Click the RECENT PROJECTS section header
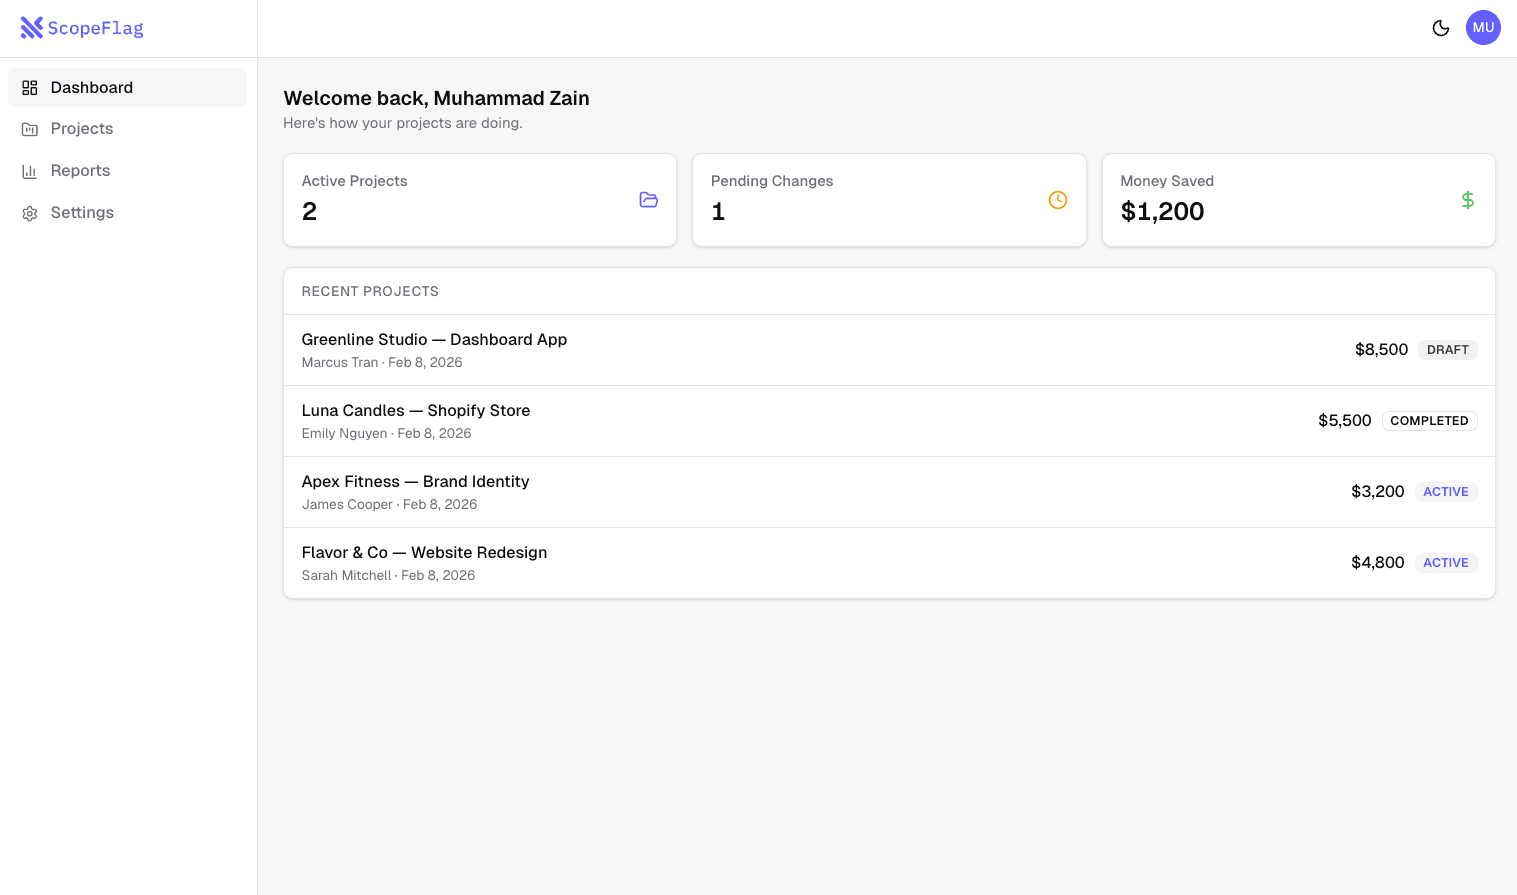Screen dimensions: 1517x895 (x=370, y=291)
